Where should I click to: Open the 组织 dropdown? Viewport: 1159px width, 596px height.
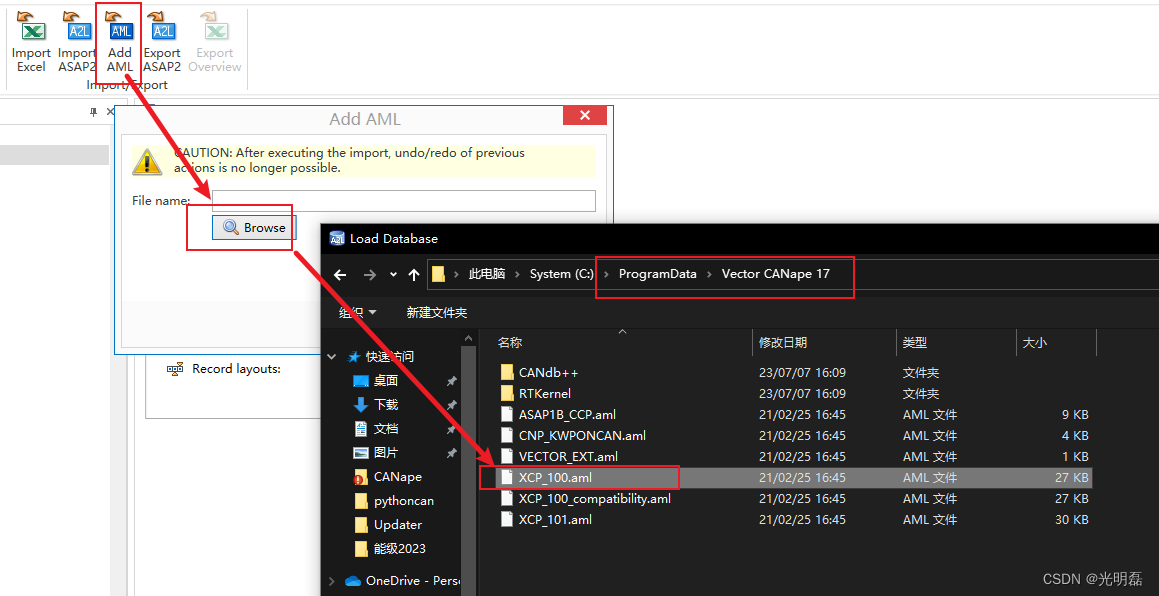tap(356, 312)
